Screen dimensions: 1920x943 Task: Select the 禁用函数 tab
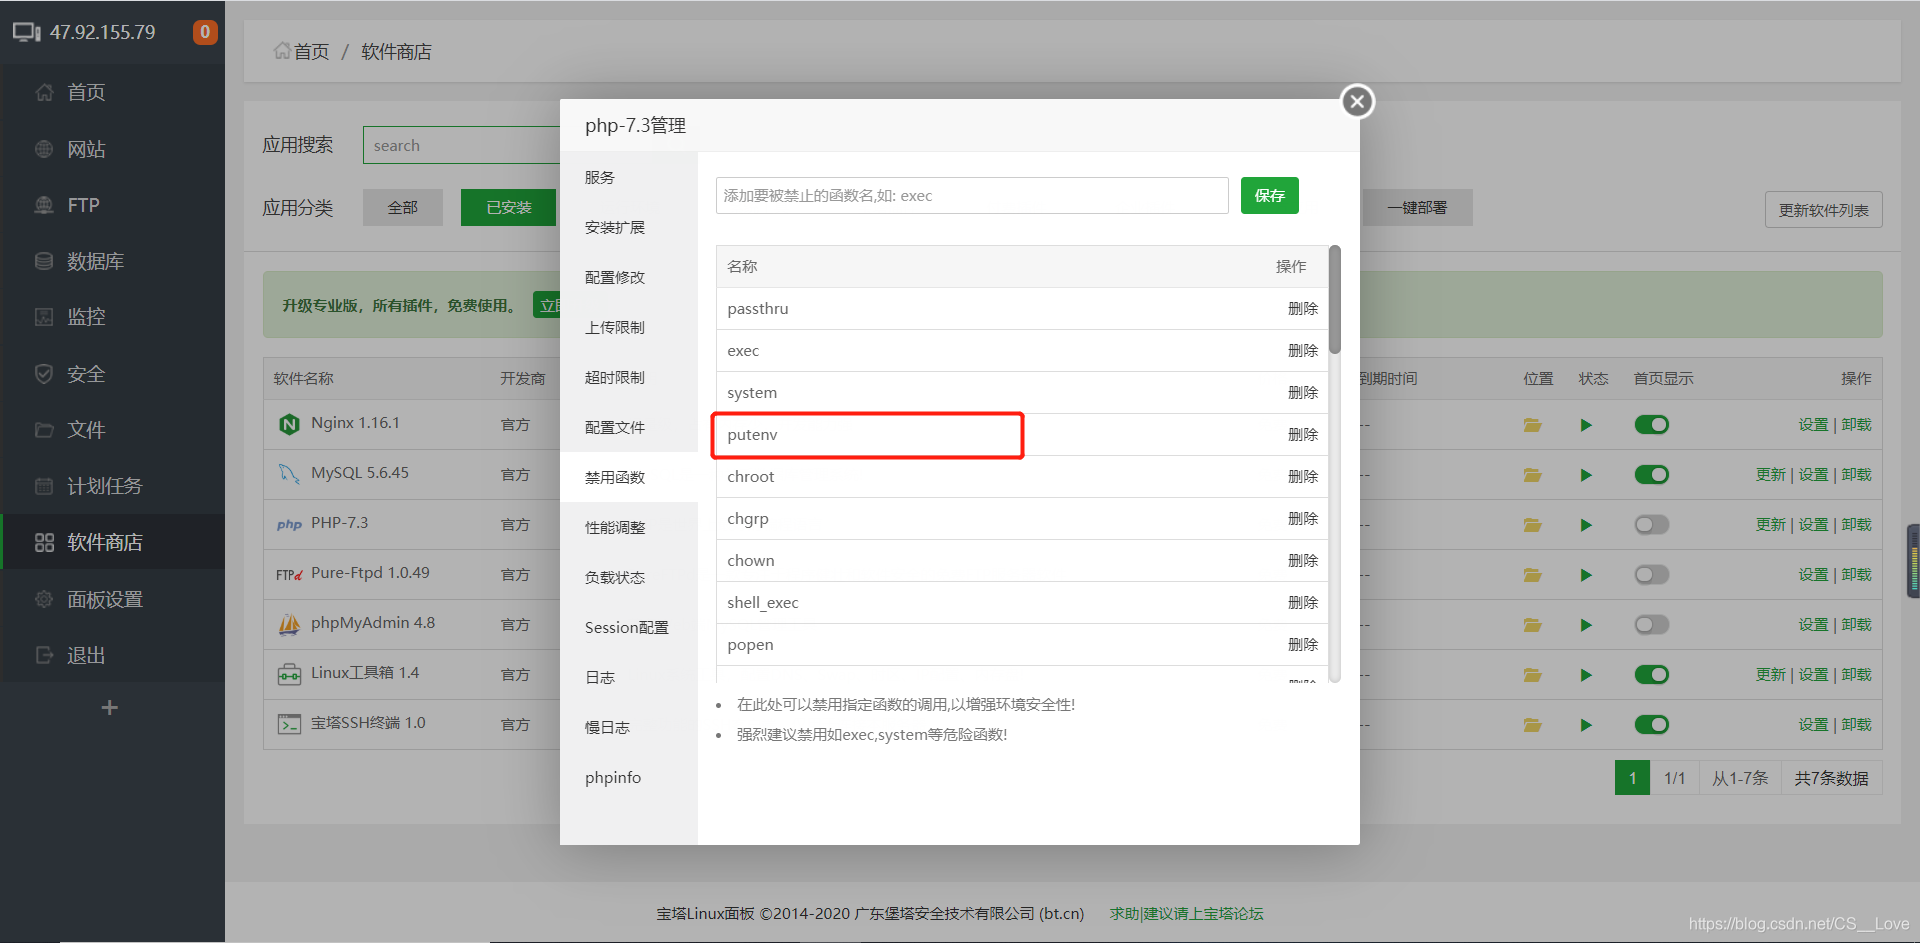629,477
